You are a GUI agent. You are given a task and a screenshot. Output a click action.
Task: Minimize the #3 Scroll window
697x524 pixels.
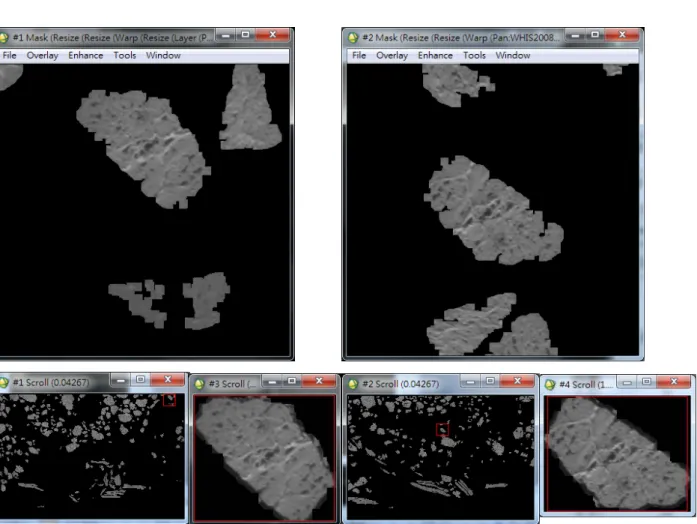point(272,381)
